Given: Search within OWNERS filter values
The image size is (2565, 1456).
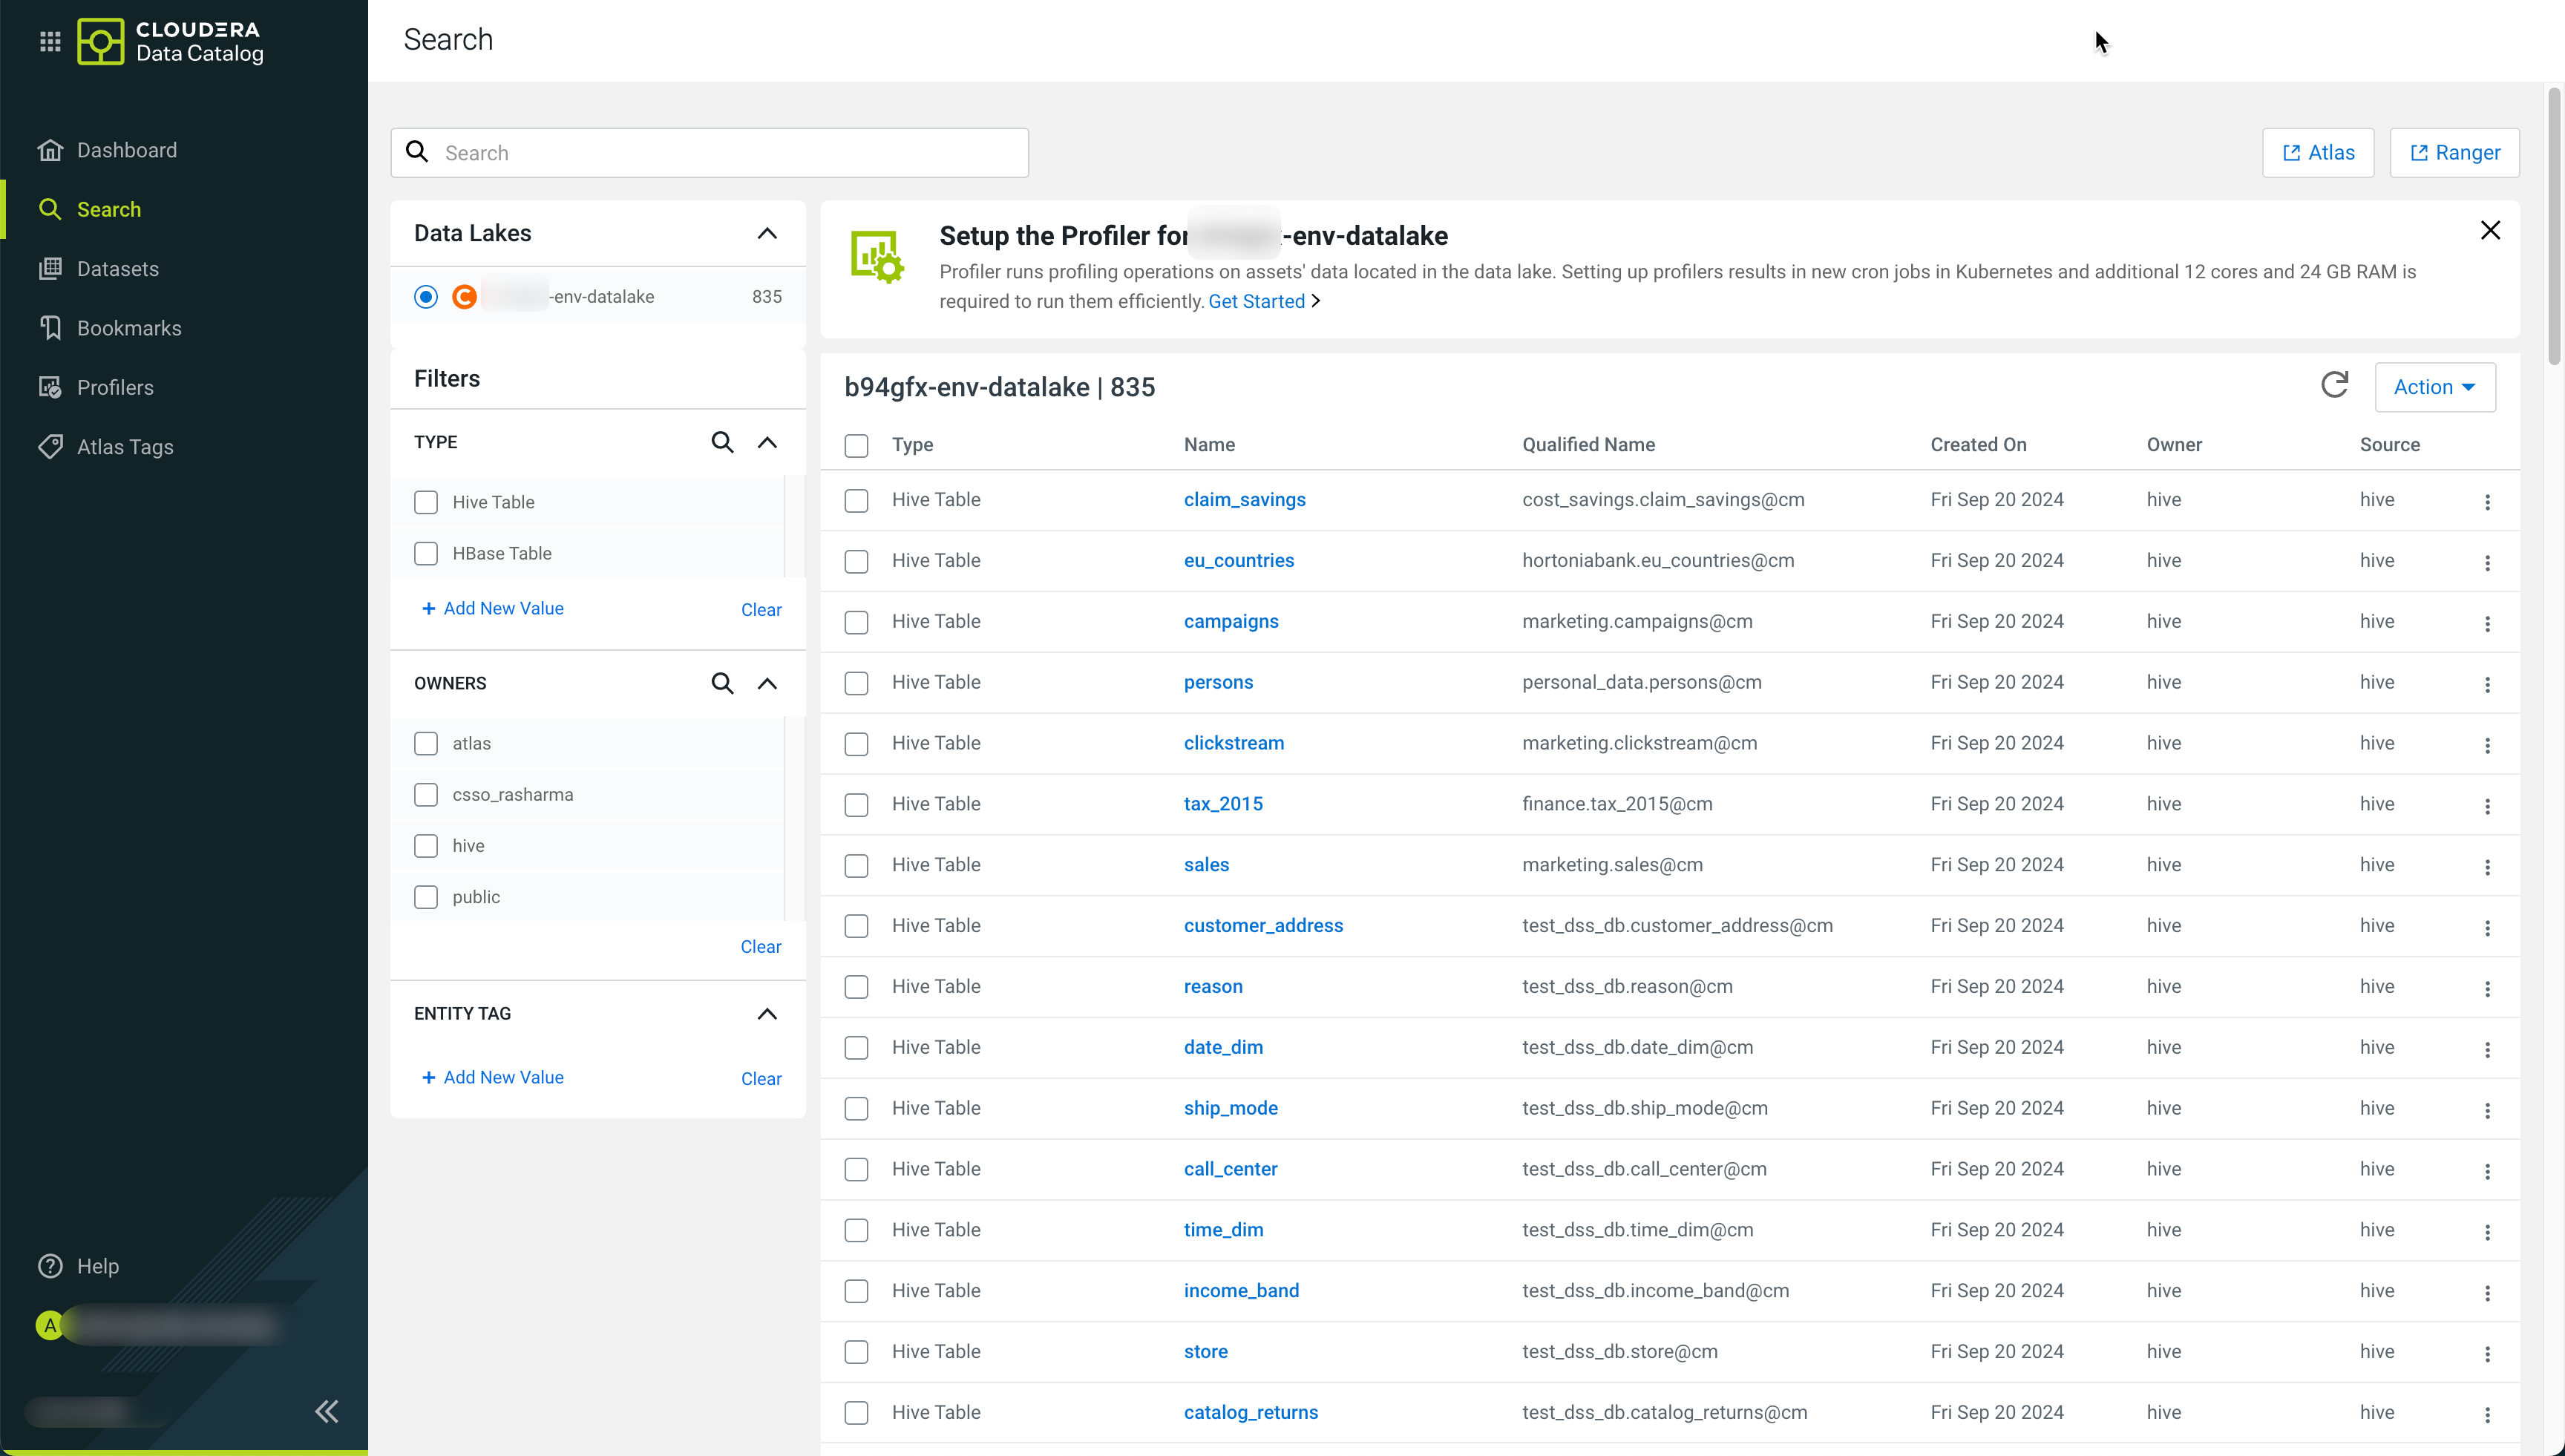Looking at the screenshot, I should [x=722, y=683].
